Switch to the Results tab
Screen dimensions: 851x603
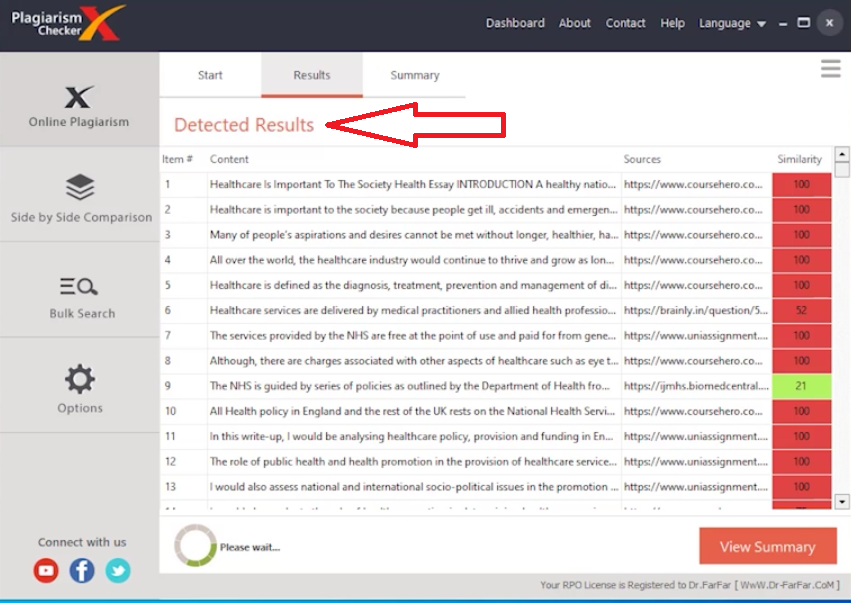point(312,75)
